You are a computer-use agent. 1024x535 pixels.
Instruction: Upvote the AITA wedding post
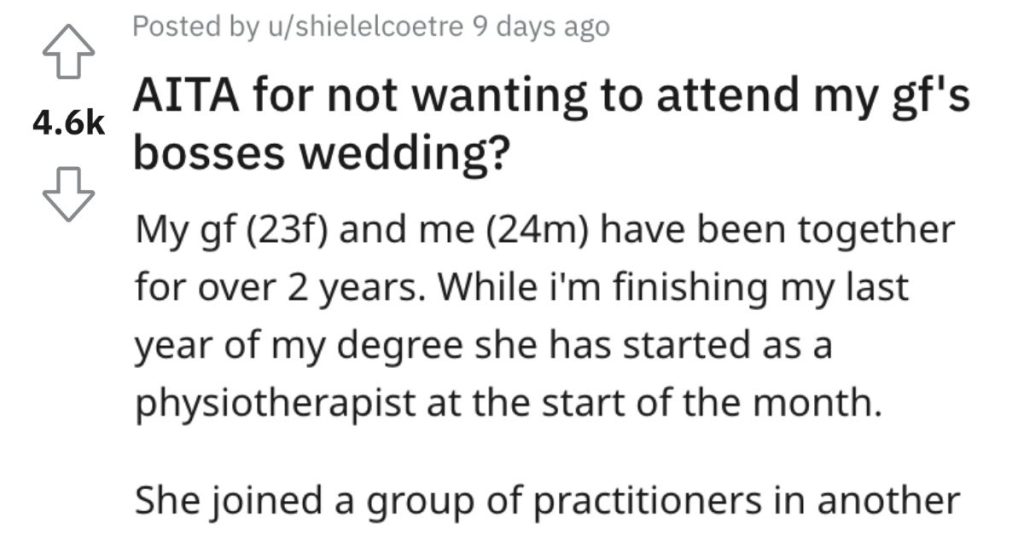[69, 53]
